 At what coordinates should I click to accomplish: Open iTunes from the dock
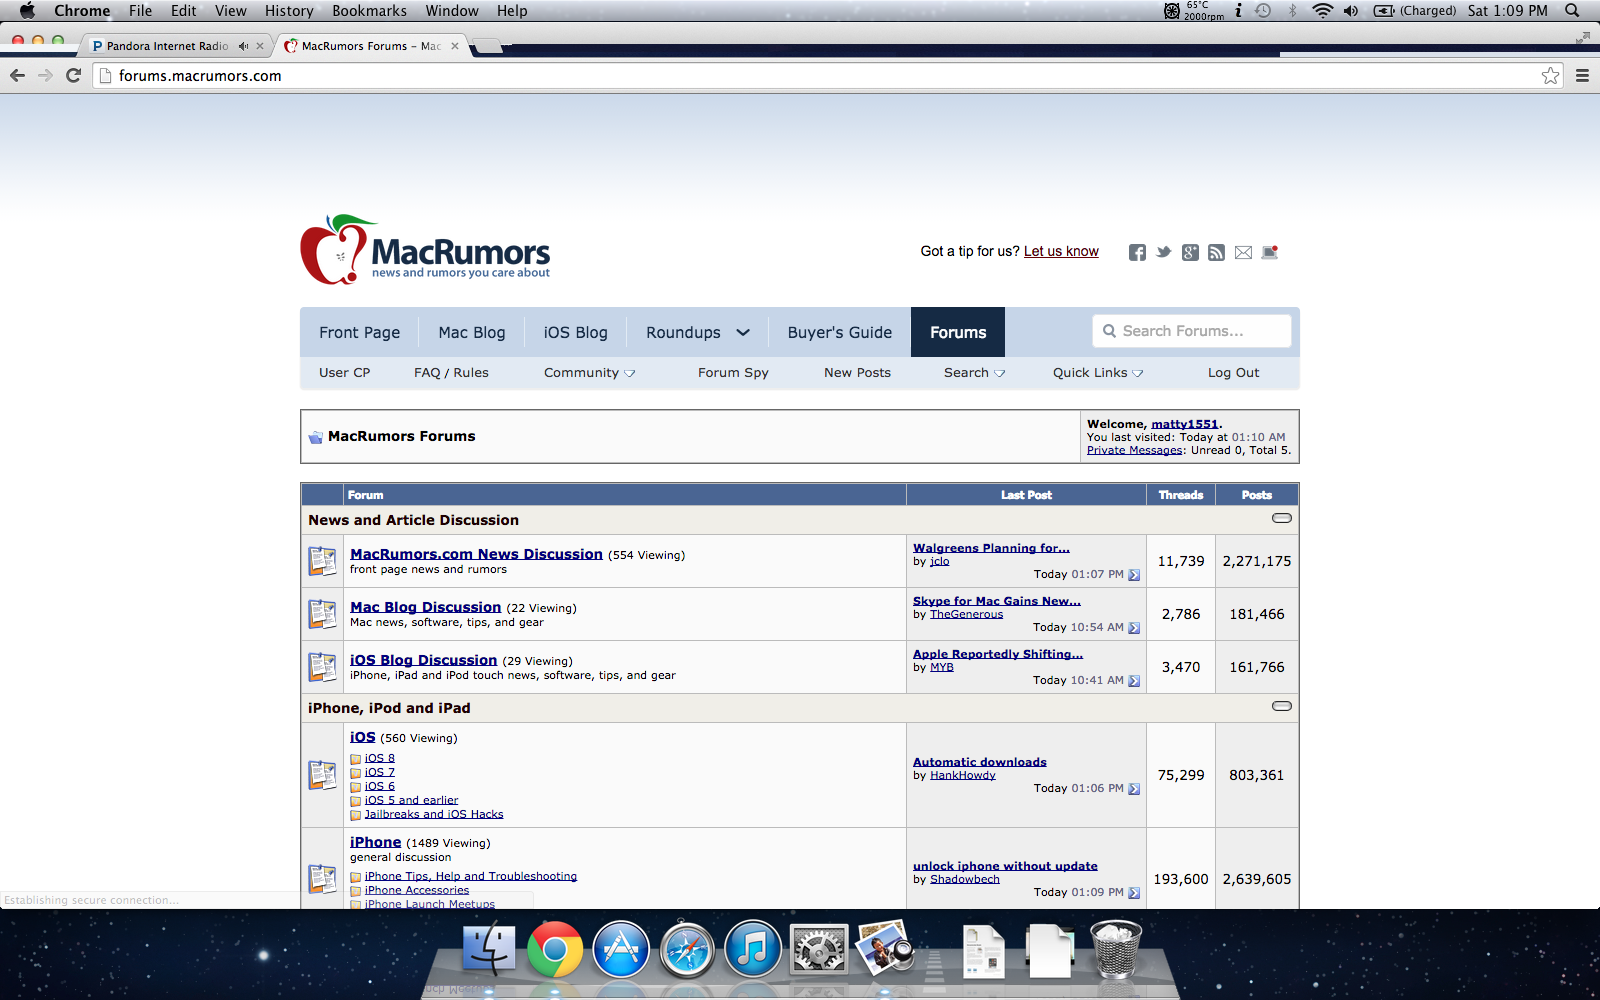pyautogui.click(x=752, y=949)
